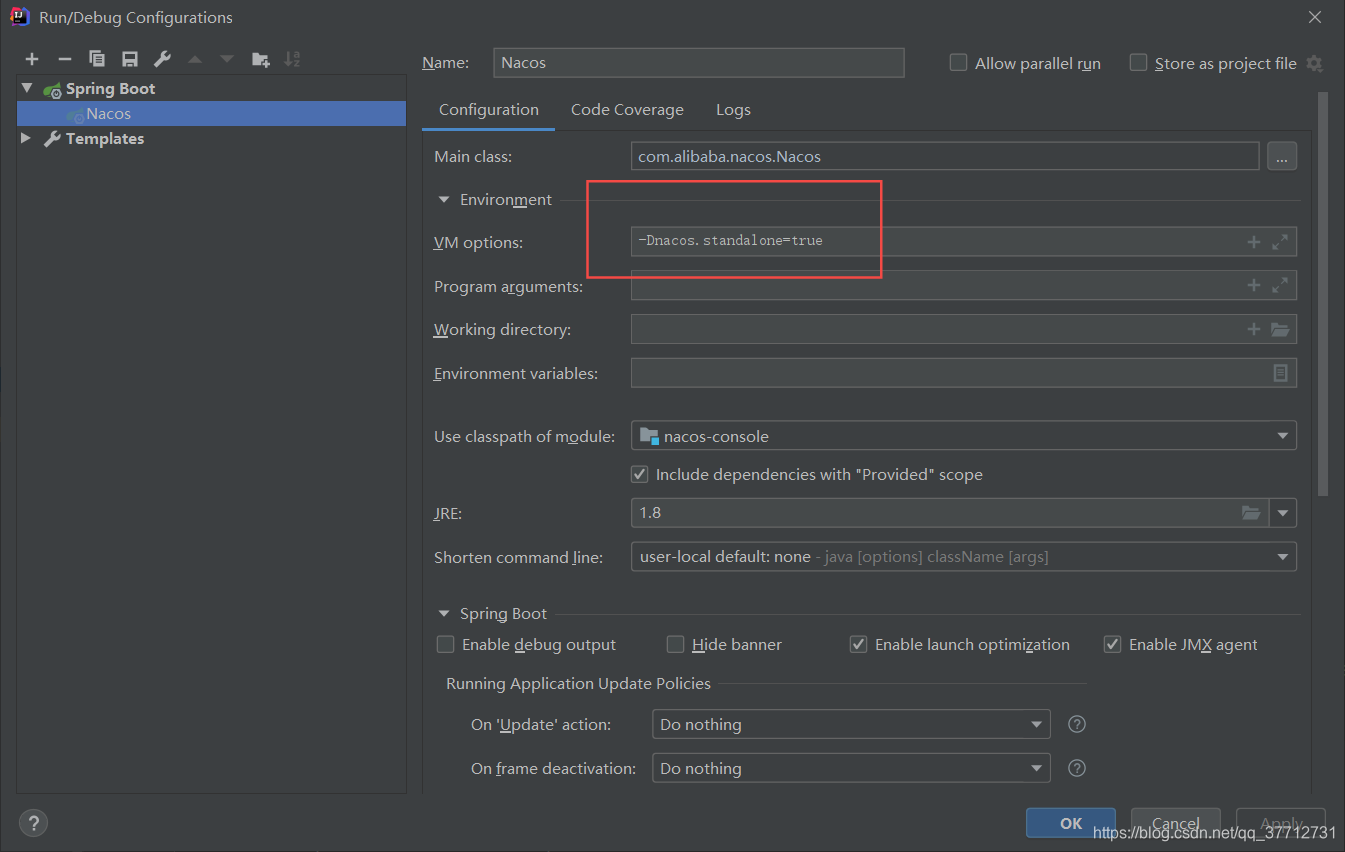Click the Name input field
Screen dimensions: 1345x852
coord(699,62)
